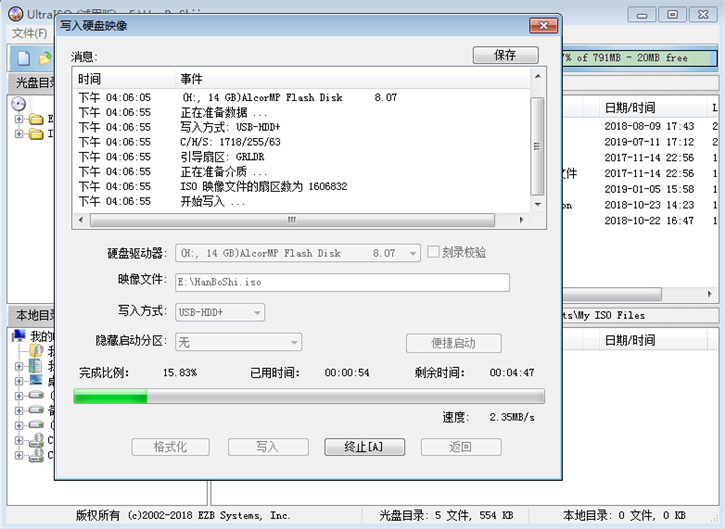This screenshot has height=529, width=725.
Task: Click the message log scroll up arrow
Action: pos(538,76)
